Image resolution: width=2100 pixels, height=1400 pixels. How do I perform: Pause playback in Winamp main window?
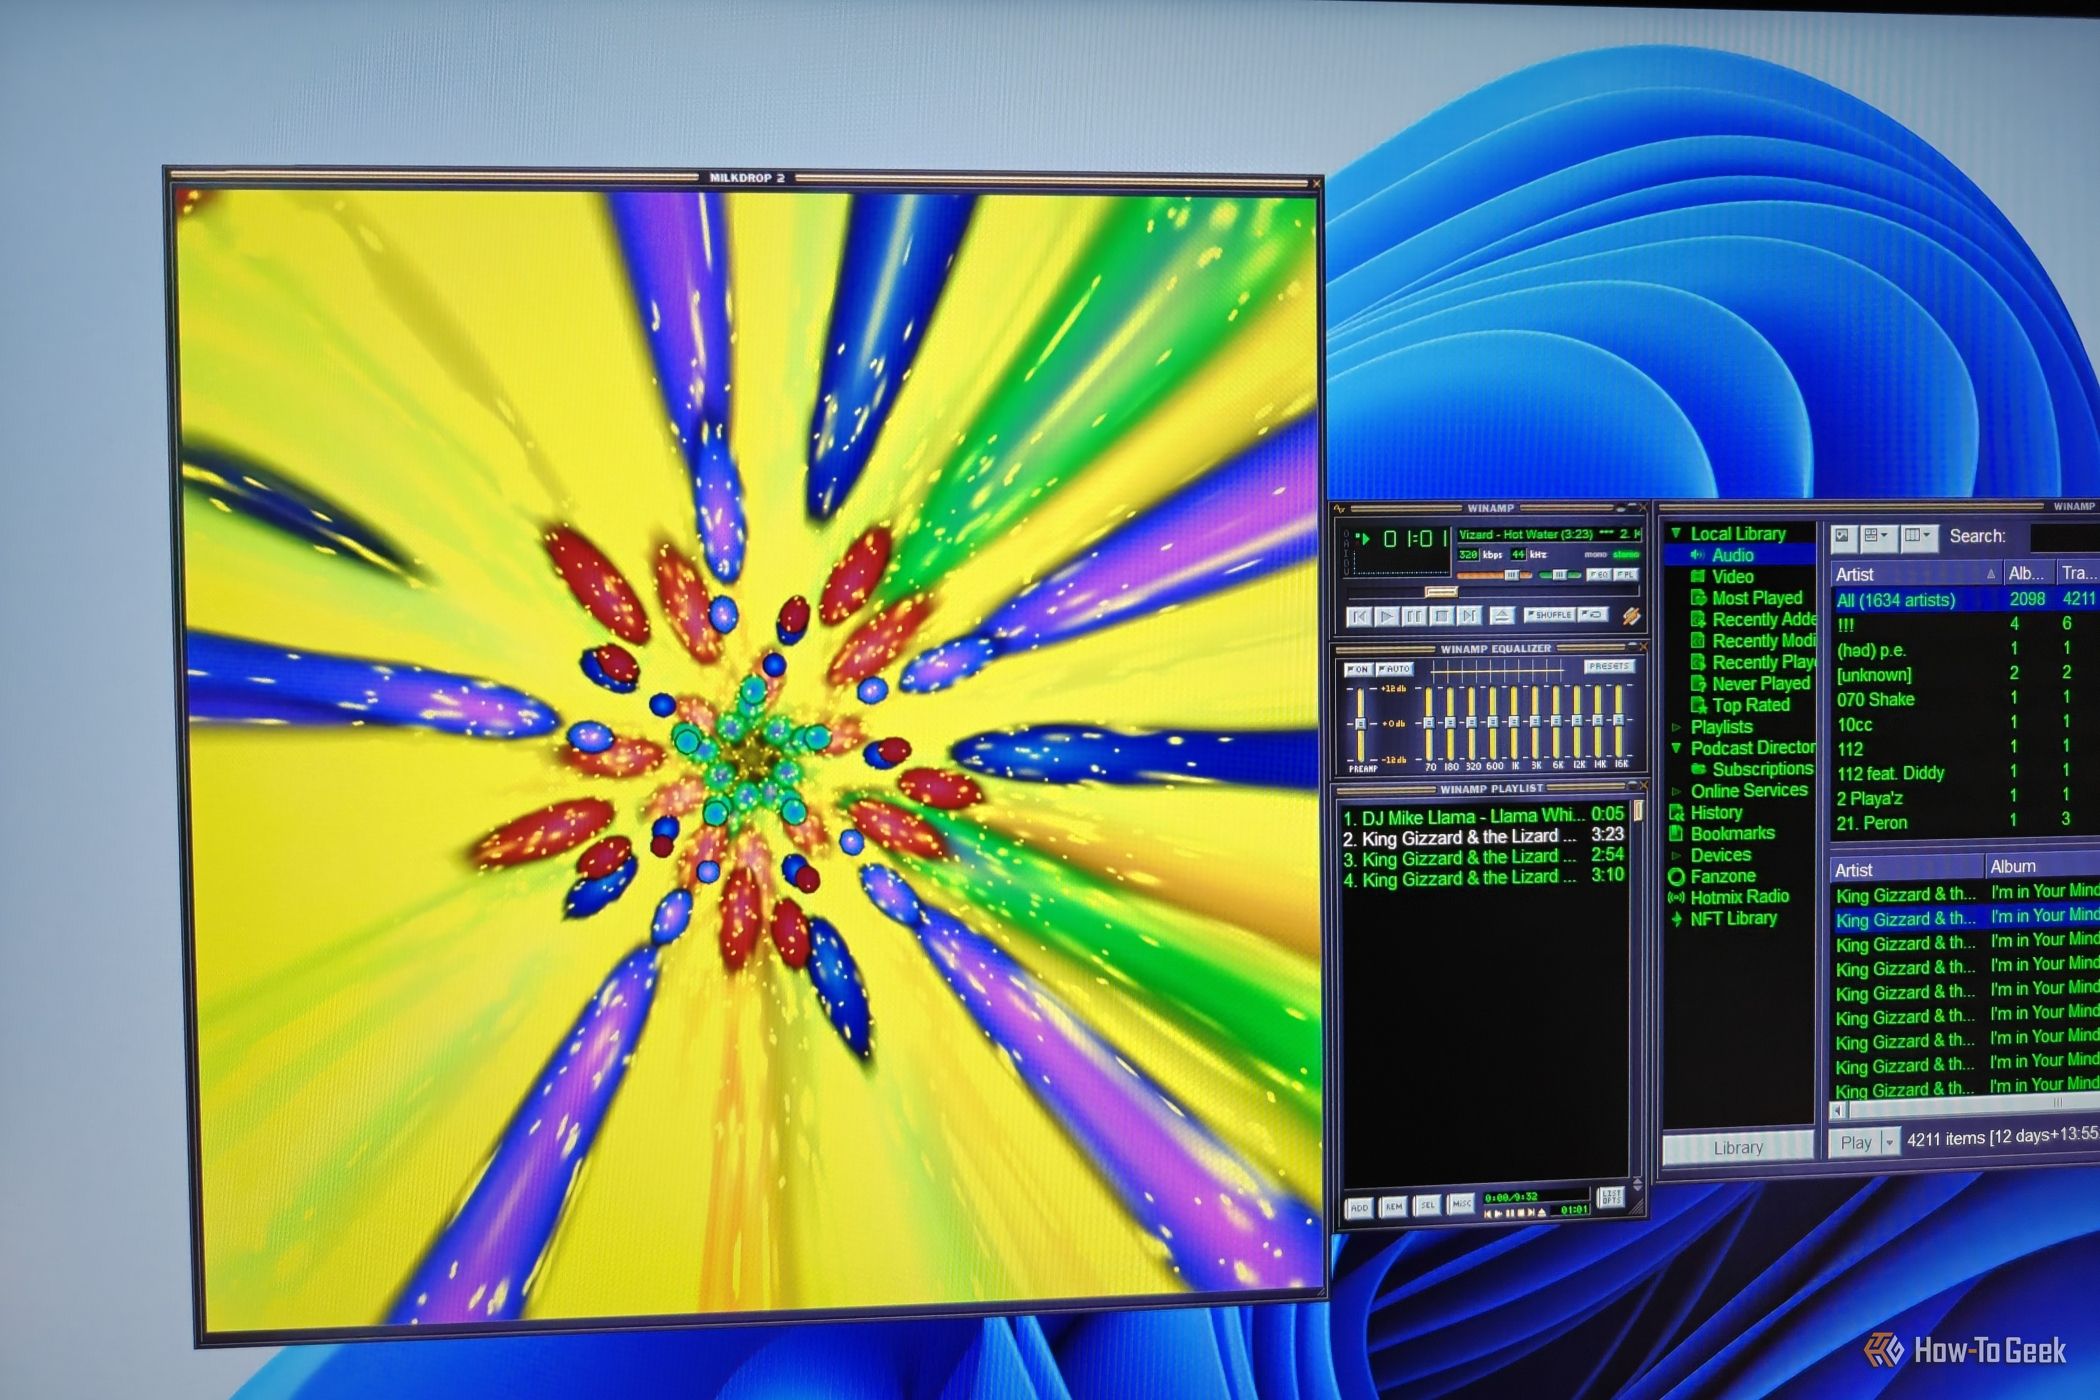click(x=1414, y=616)
